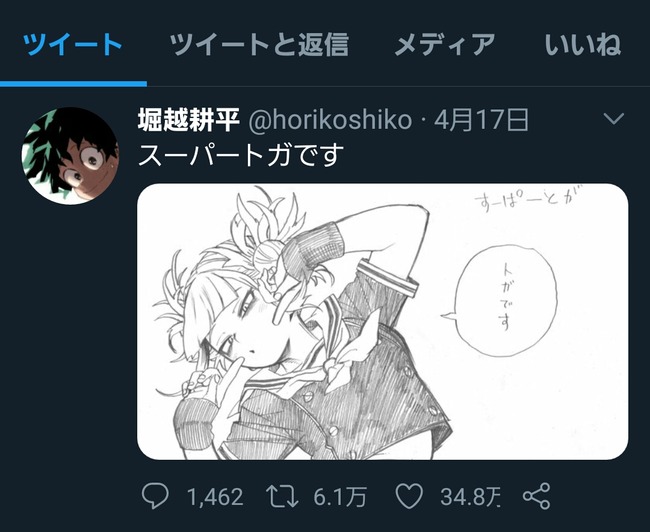
Task: Open the reply speech bubble icon
Action: pyautogui.click(x=155, y=496)
